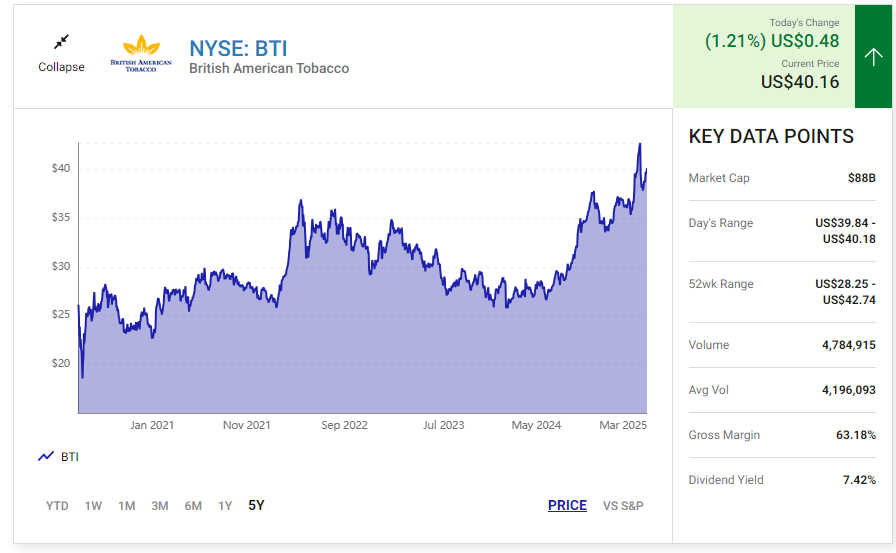Click the Dividend Yield 7.42% value
Viewport: 896px width, 553px height.
(x=859, y=480)
